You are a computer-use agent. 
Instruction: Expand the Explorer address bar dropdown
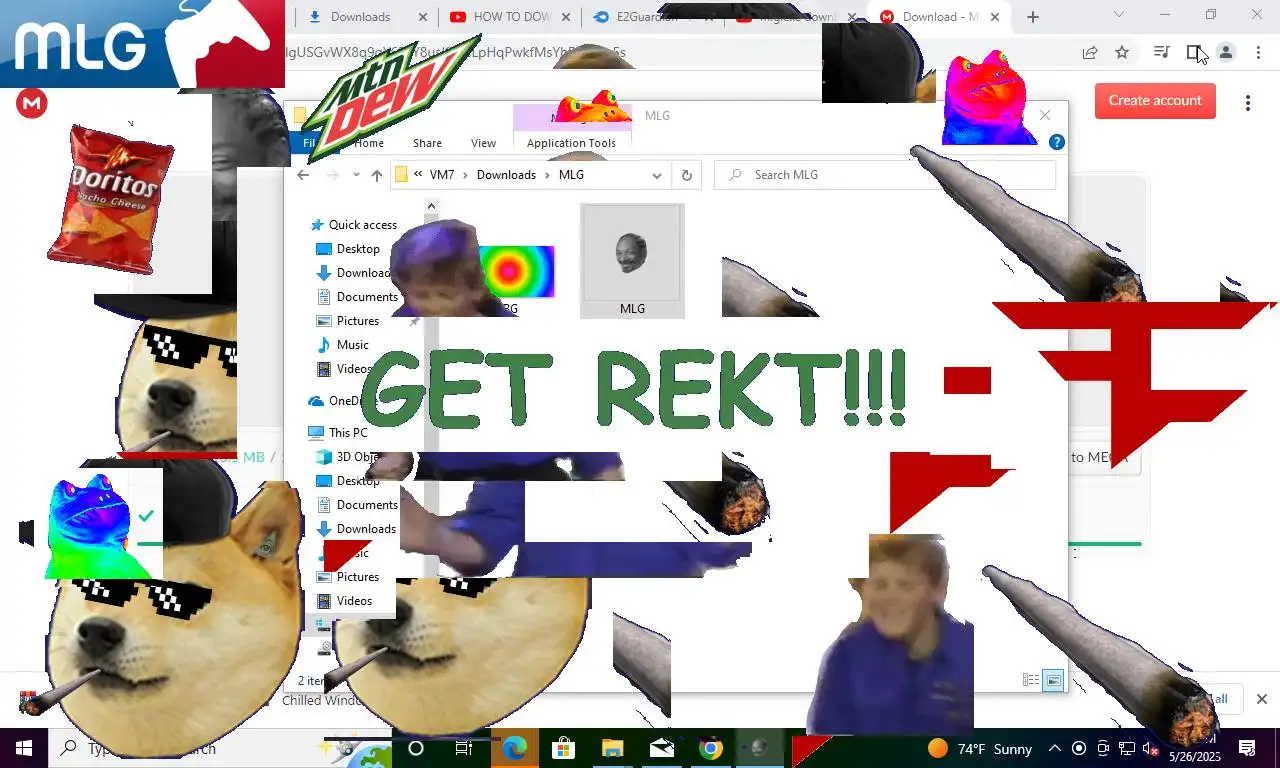tap(657, 175)
